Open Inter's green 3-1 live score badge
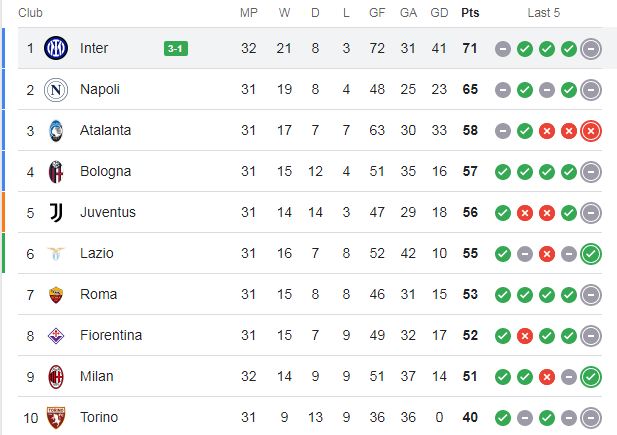 click(176, 48)
